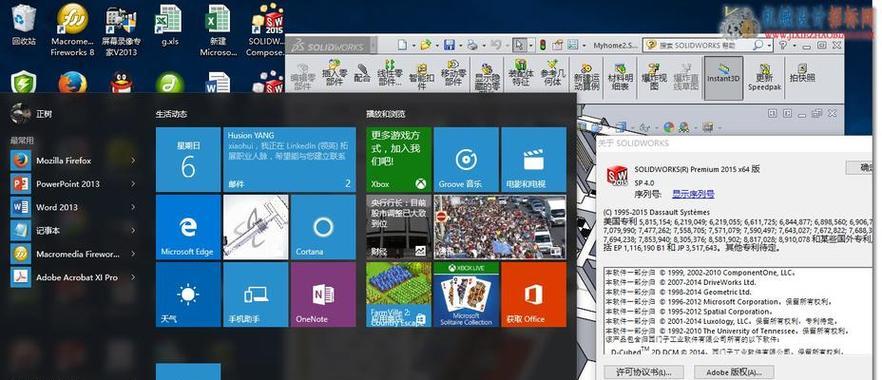Click the 参考几何体 reference geometry tool
Screen dimensions: 882x380
pyautogui.click(x=552, y=73)
